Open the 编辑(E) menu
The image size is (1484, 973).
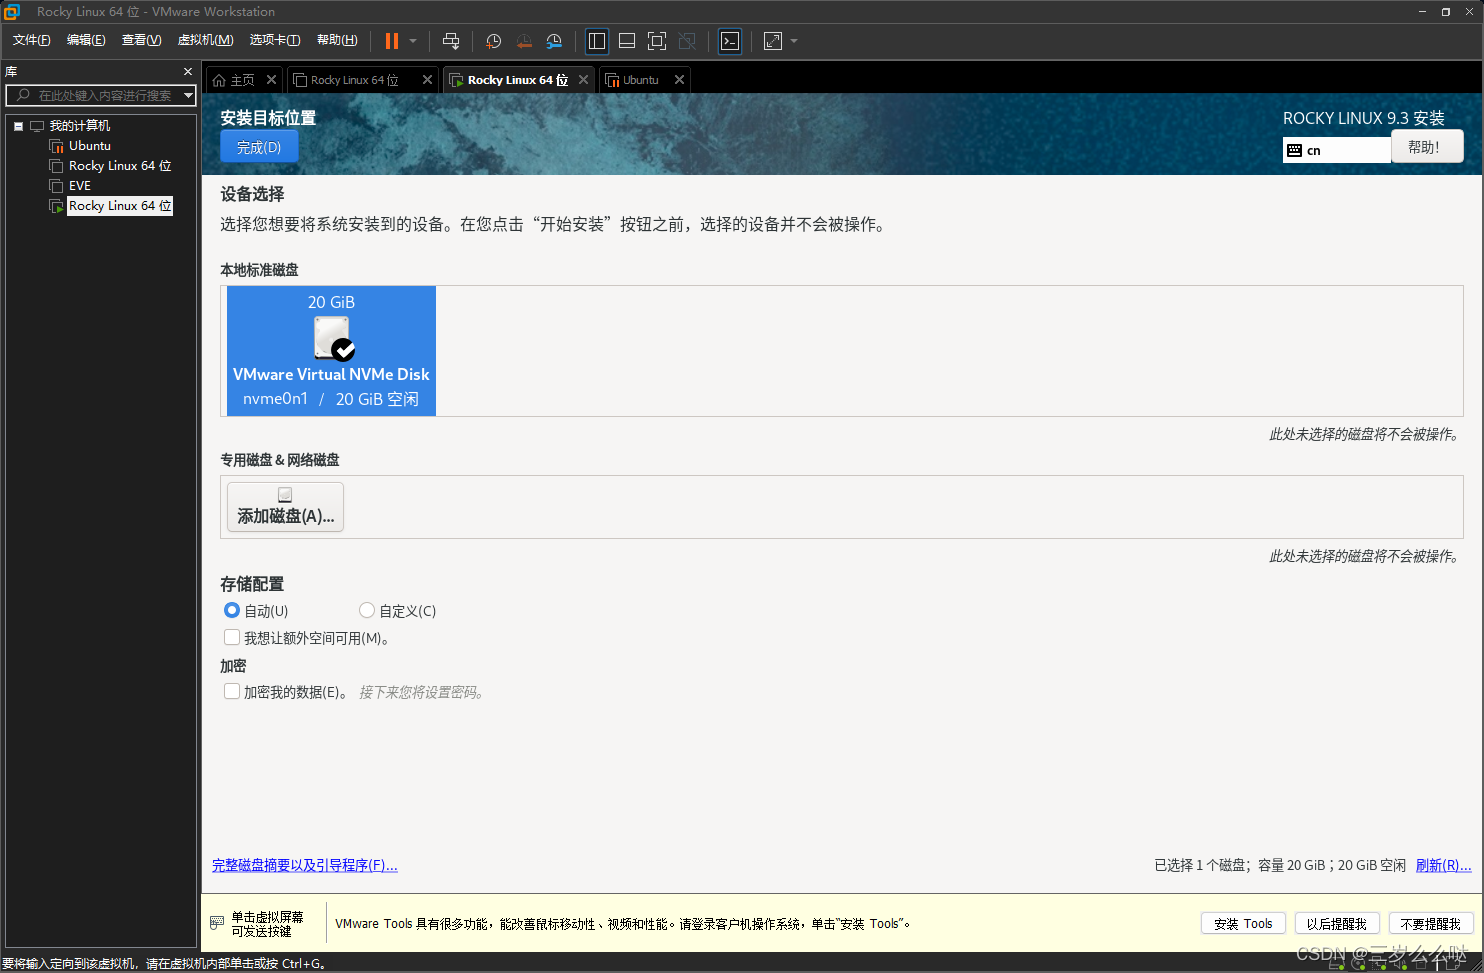(x=86, y=40)
